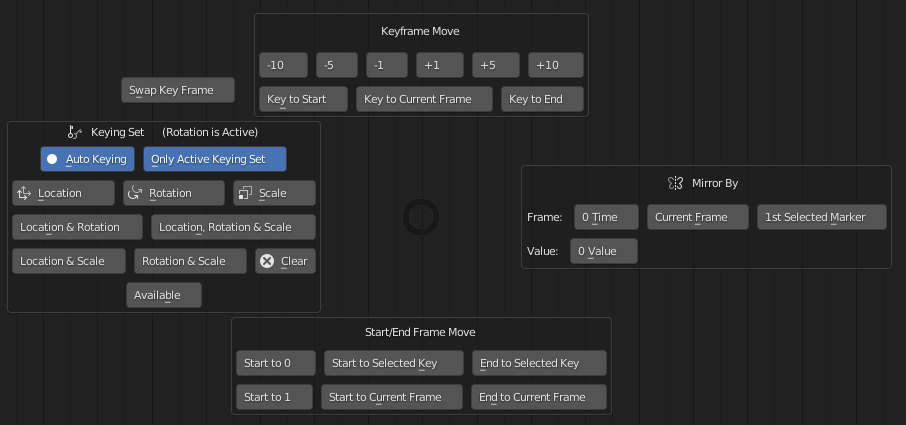Select the Available keying set
906x425 pixels.
click(164, 295)
